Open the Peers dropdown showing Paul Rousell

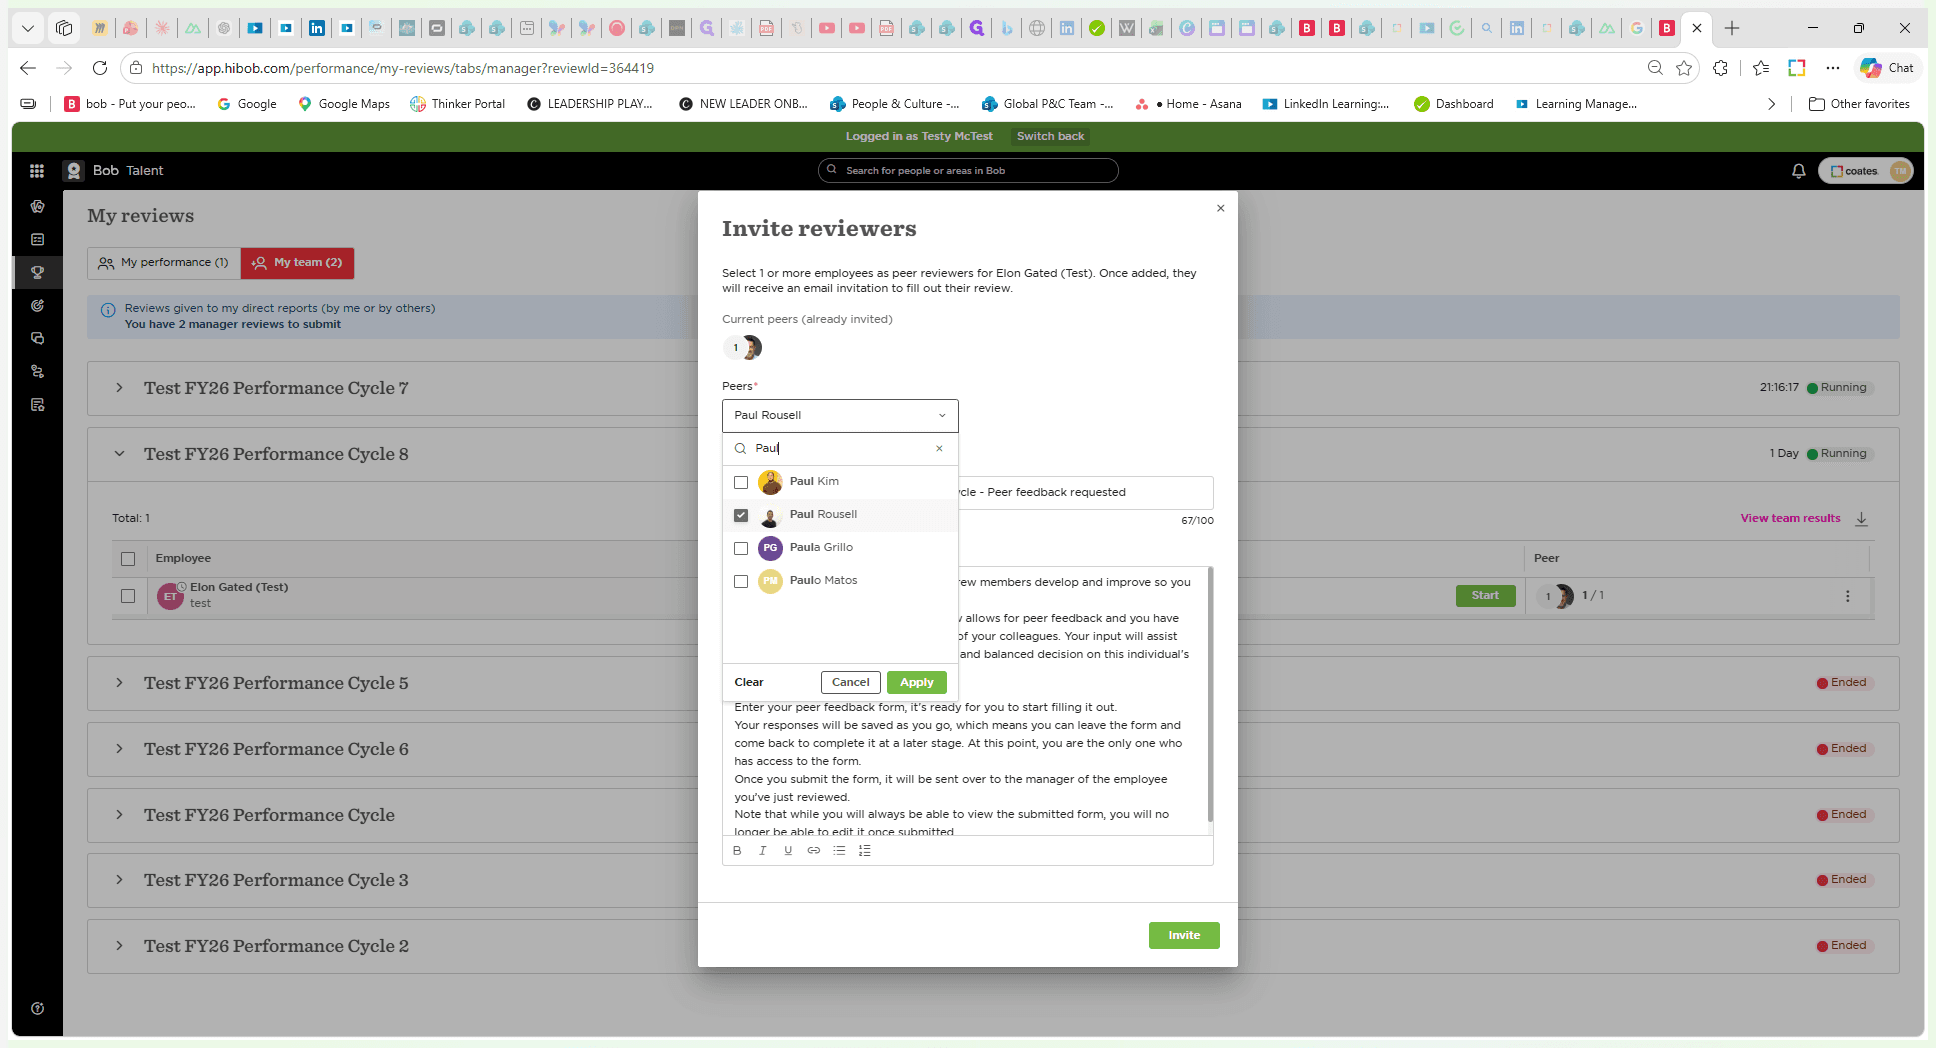point(840,416)
